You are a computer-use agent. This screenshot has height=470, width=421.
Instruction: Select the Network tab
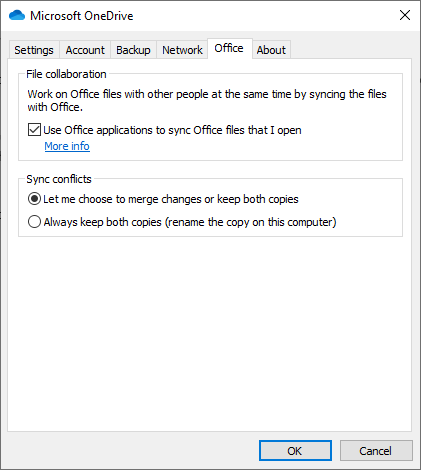(x=182, y=50)
